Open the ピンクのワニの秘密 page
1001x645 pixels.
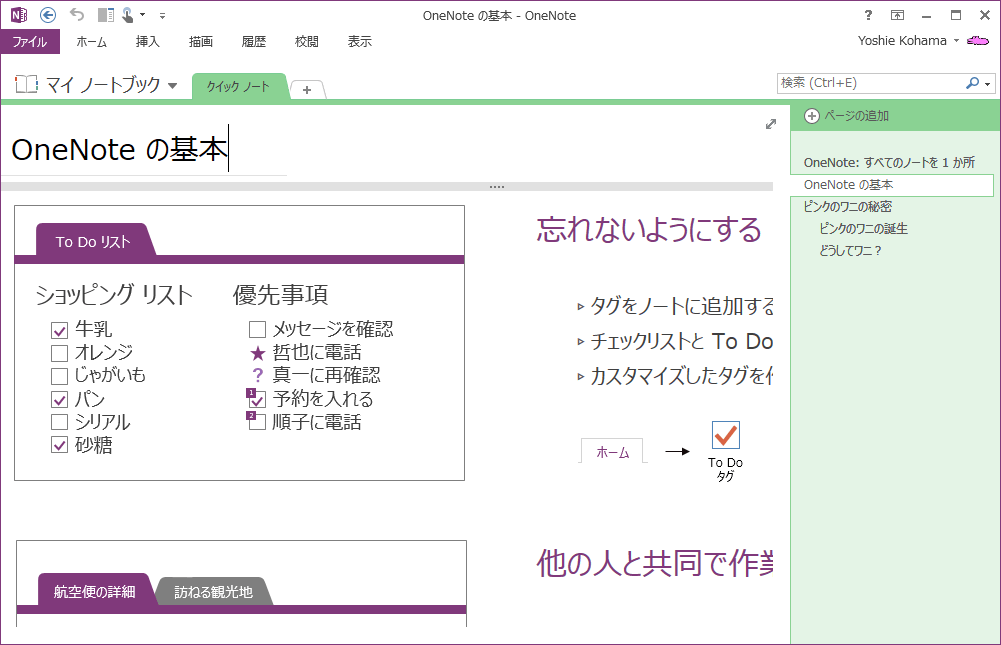tap(848, 206)
